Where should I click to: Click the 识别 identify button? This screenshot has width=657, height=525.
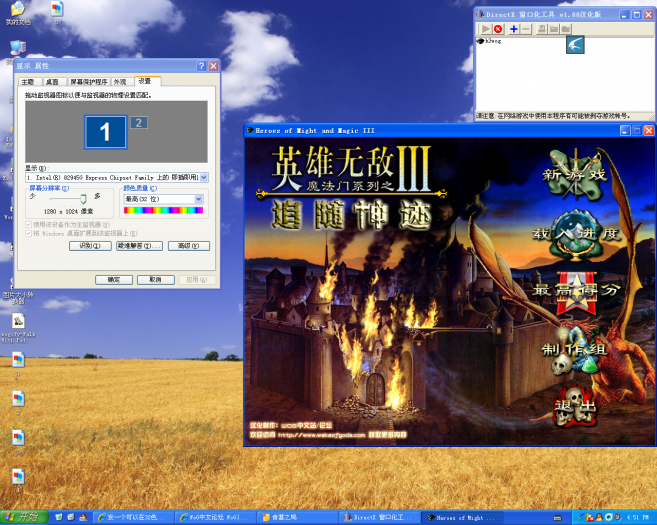[90, 246]
